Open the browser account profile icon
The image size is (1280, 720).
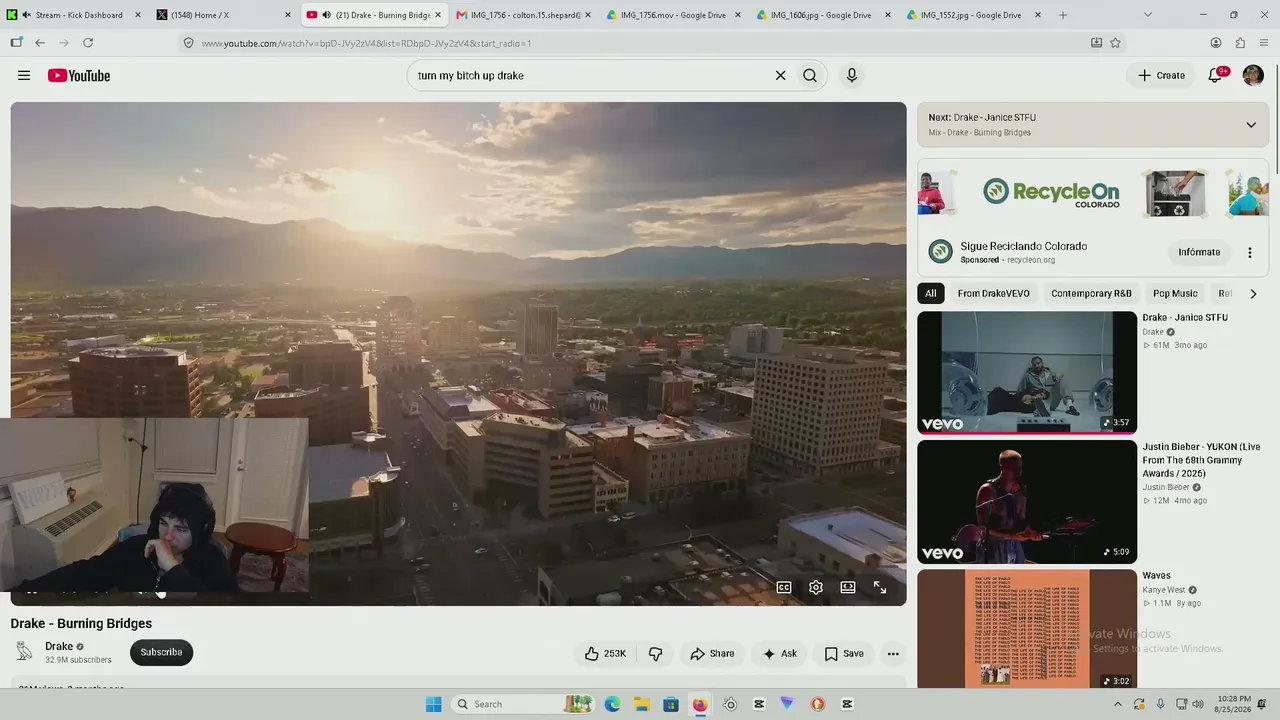(x=1216, y=43)
